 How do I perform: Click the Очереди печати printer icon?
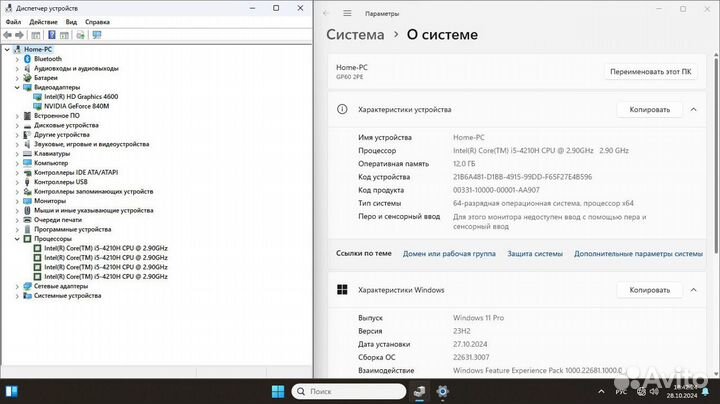click(x=27, y=219)
